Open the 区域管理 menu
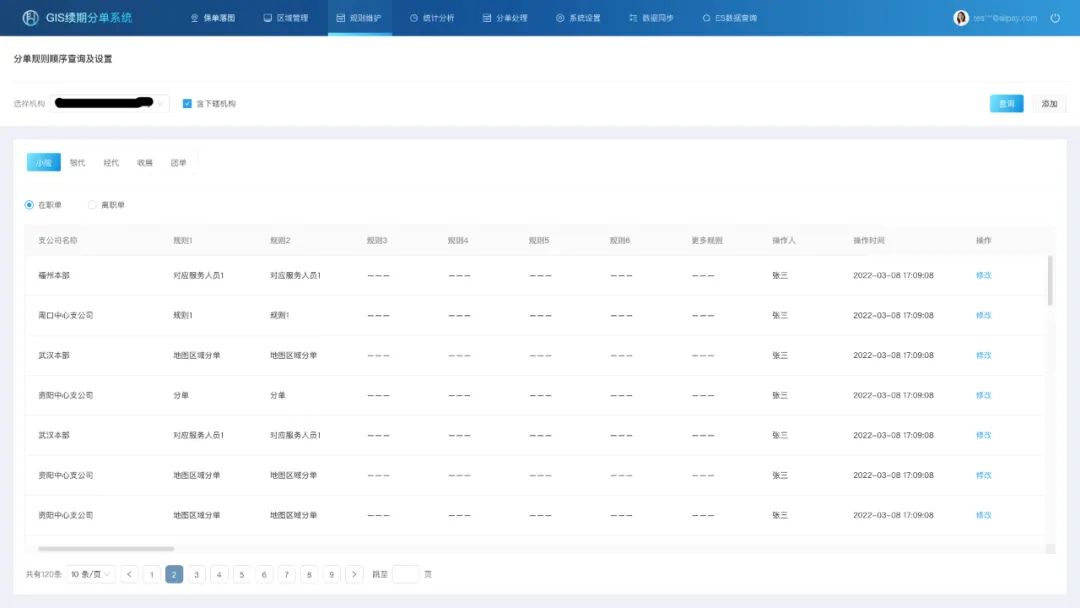This screenshot has width=1080, height=608. [x=285, y=18]
